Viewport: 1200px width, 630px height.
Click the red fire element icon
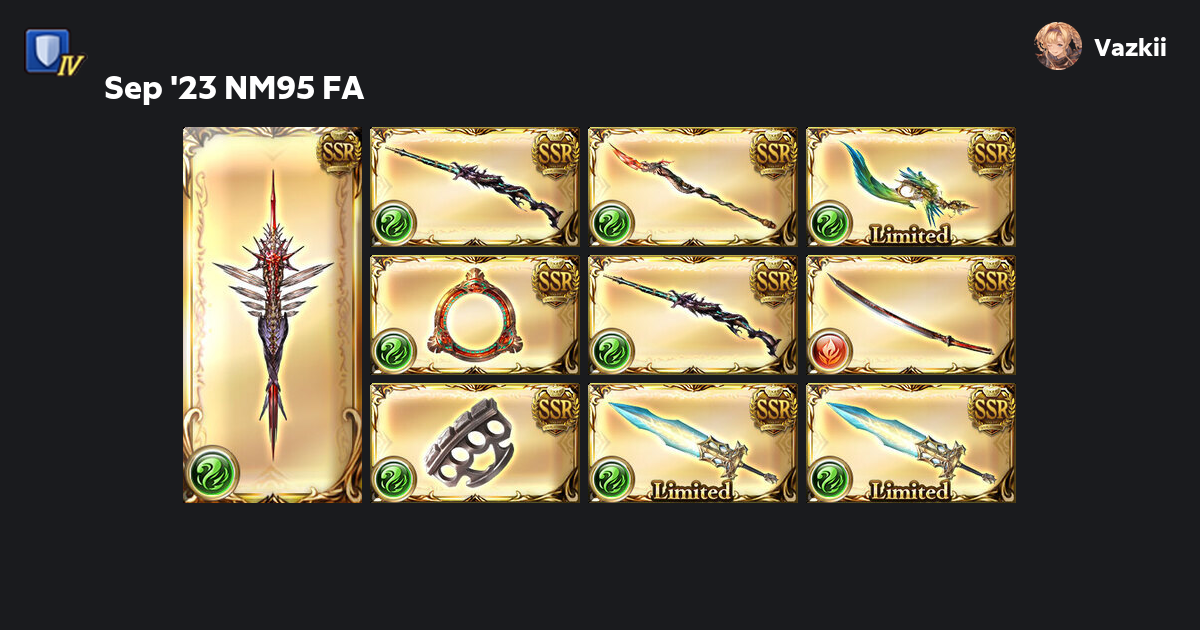[x=829, y=351]
